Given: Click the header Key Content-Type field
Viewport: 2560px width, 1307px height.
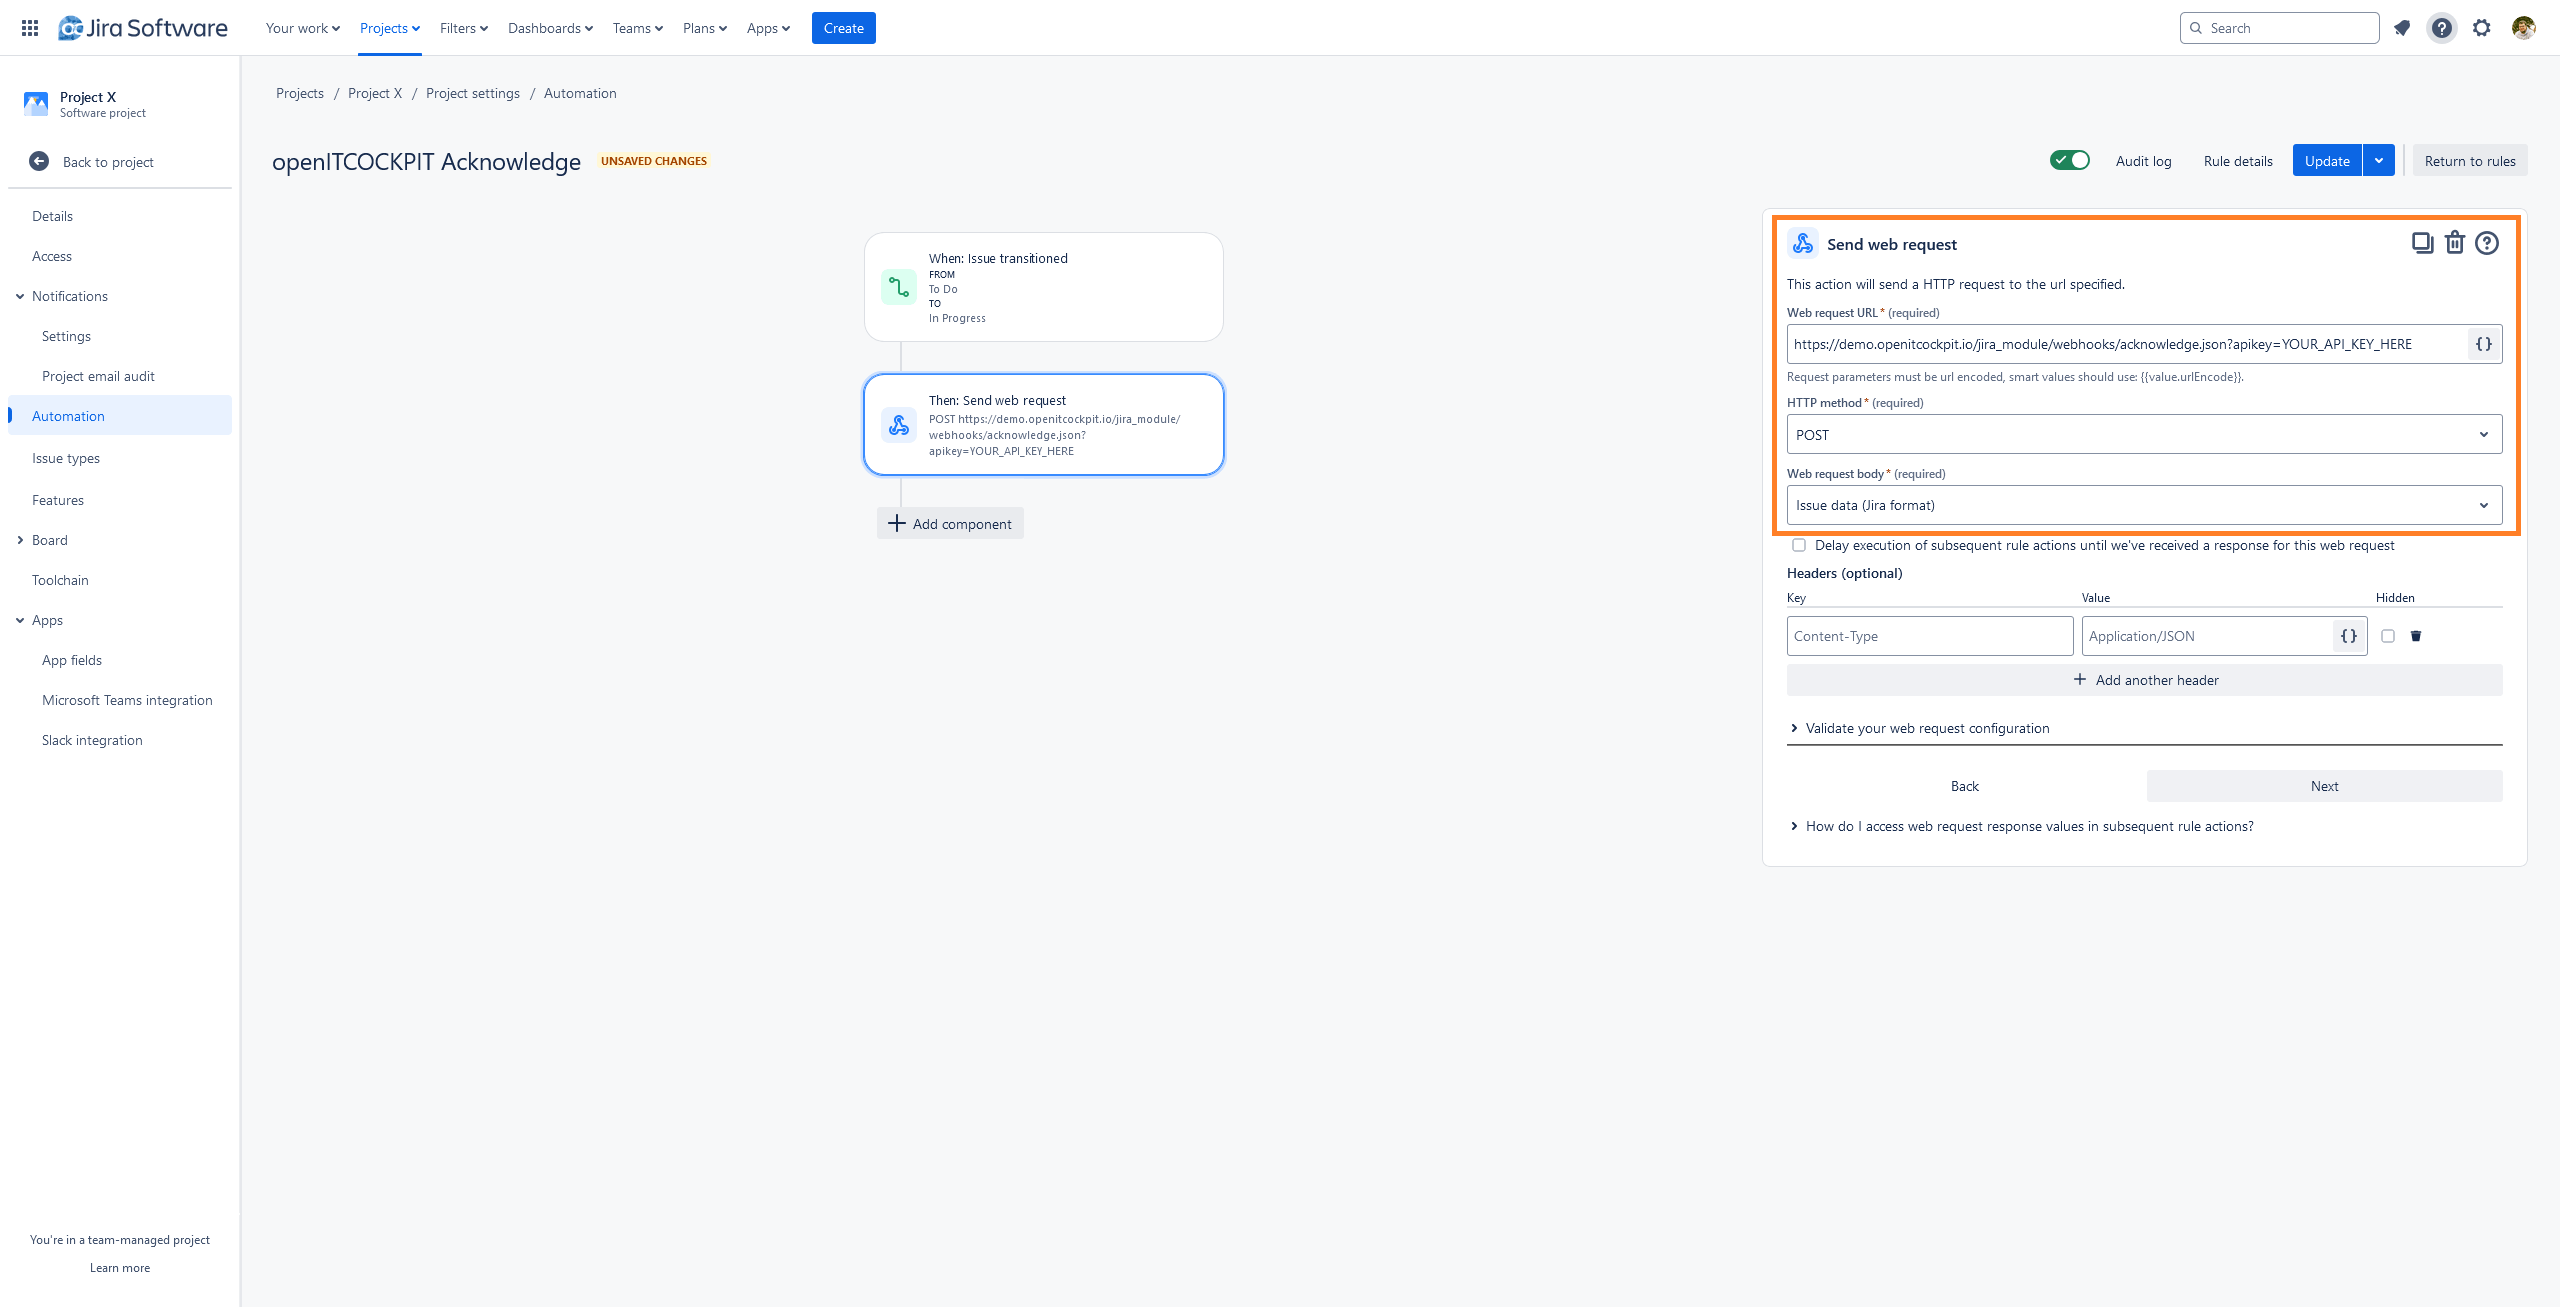Looking at the screenshot, I should 1930,636.
